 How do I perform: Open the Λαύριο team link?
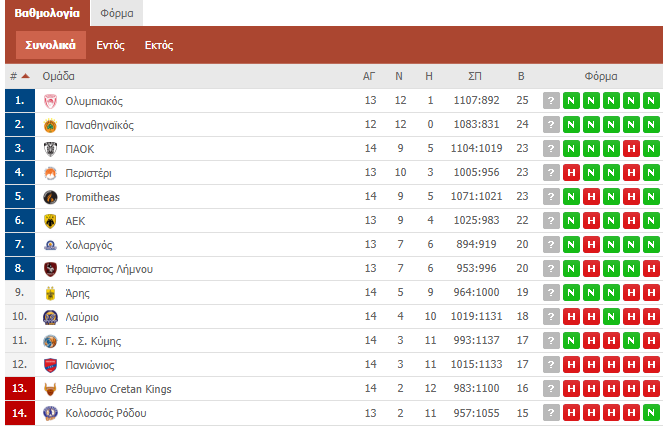[x=82, y=317]
